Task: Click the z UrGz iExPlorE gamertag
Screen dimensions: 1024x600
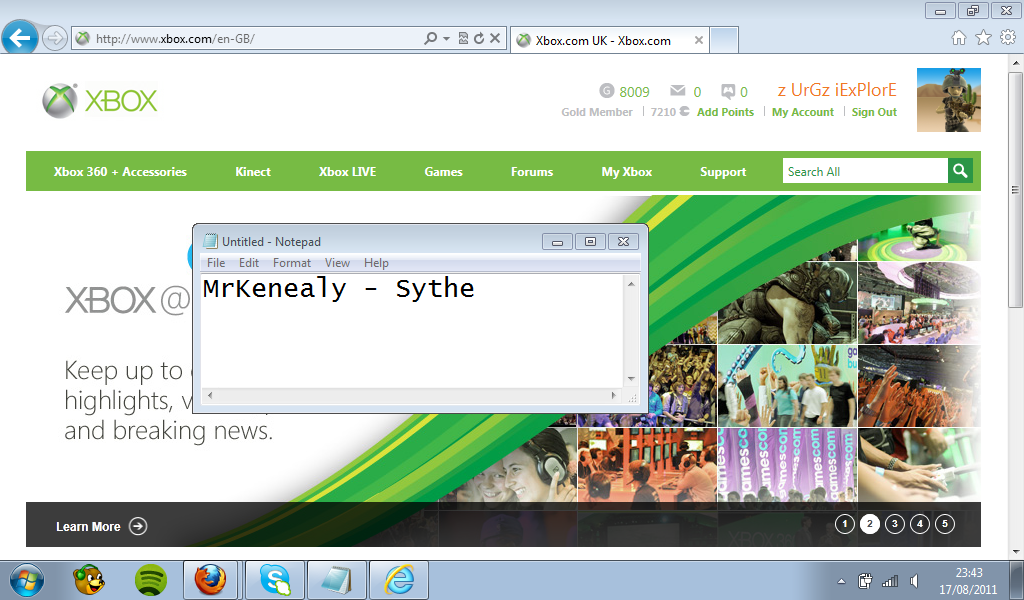Action: click(837, 90)
